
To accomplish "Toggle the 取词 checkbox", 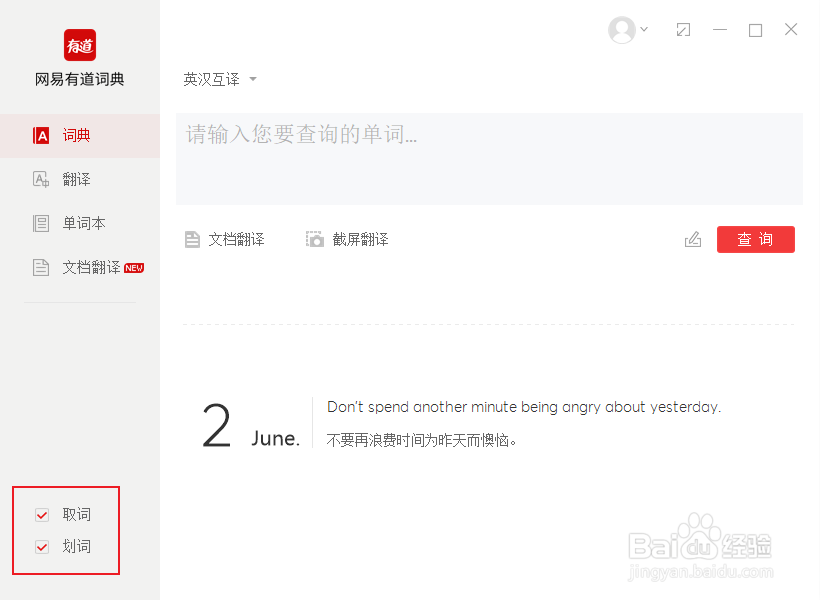I will [x=42, y=515].
